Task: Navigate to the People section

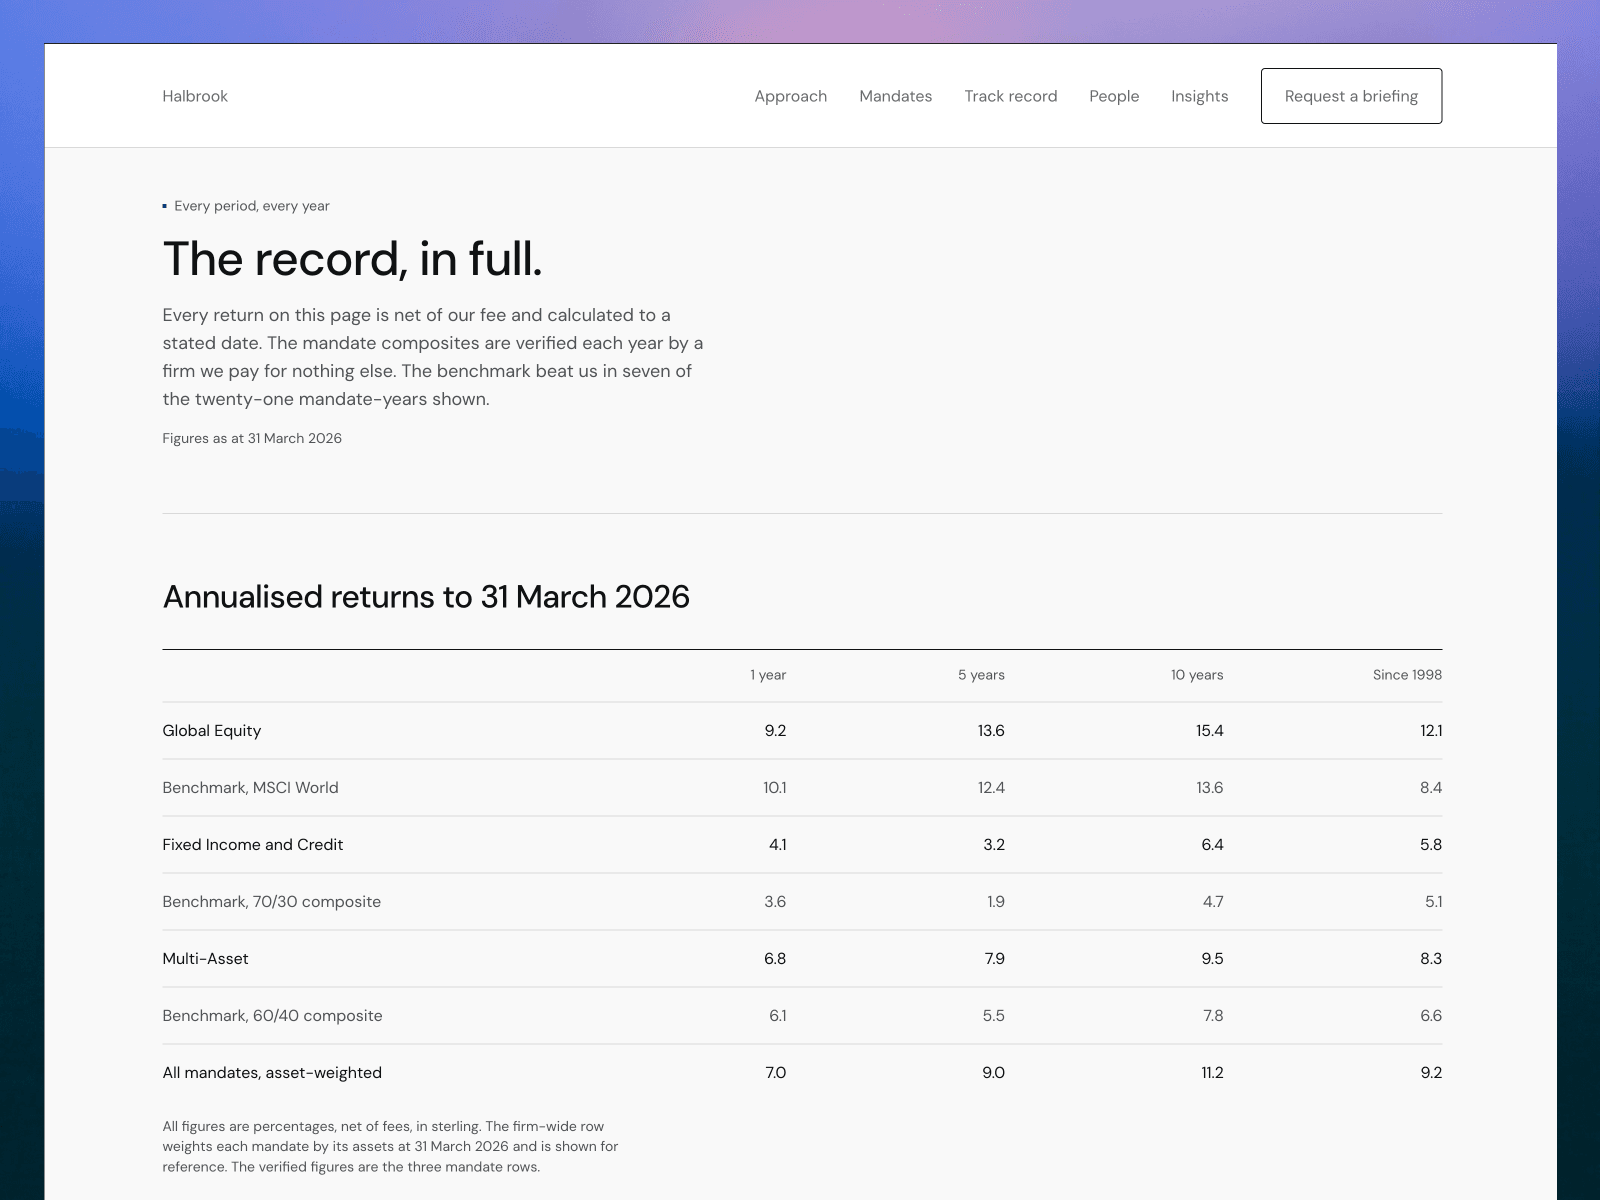Action: coord(1114,96)
